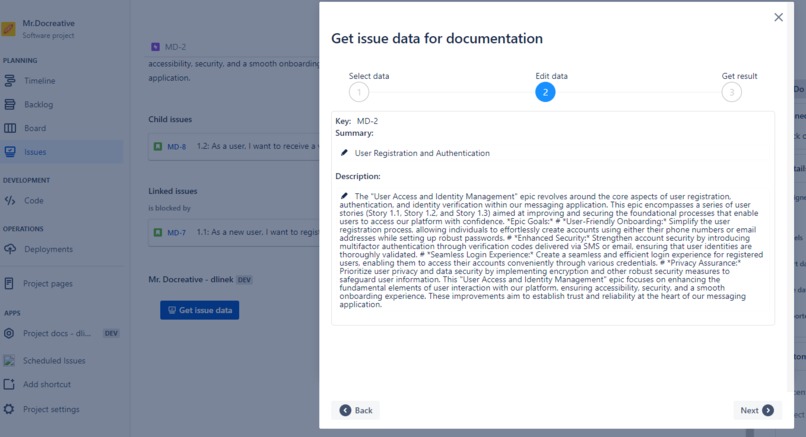Open Deployments under Operations

48,249
